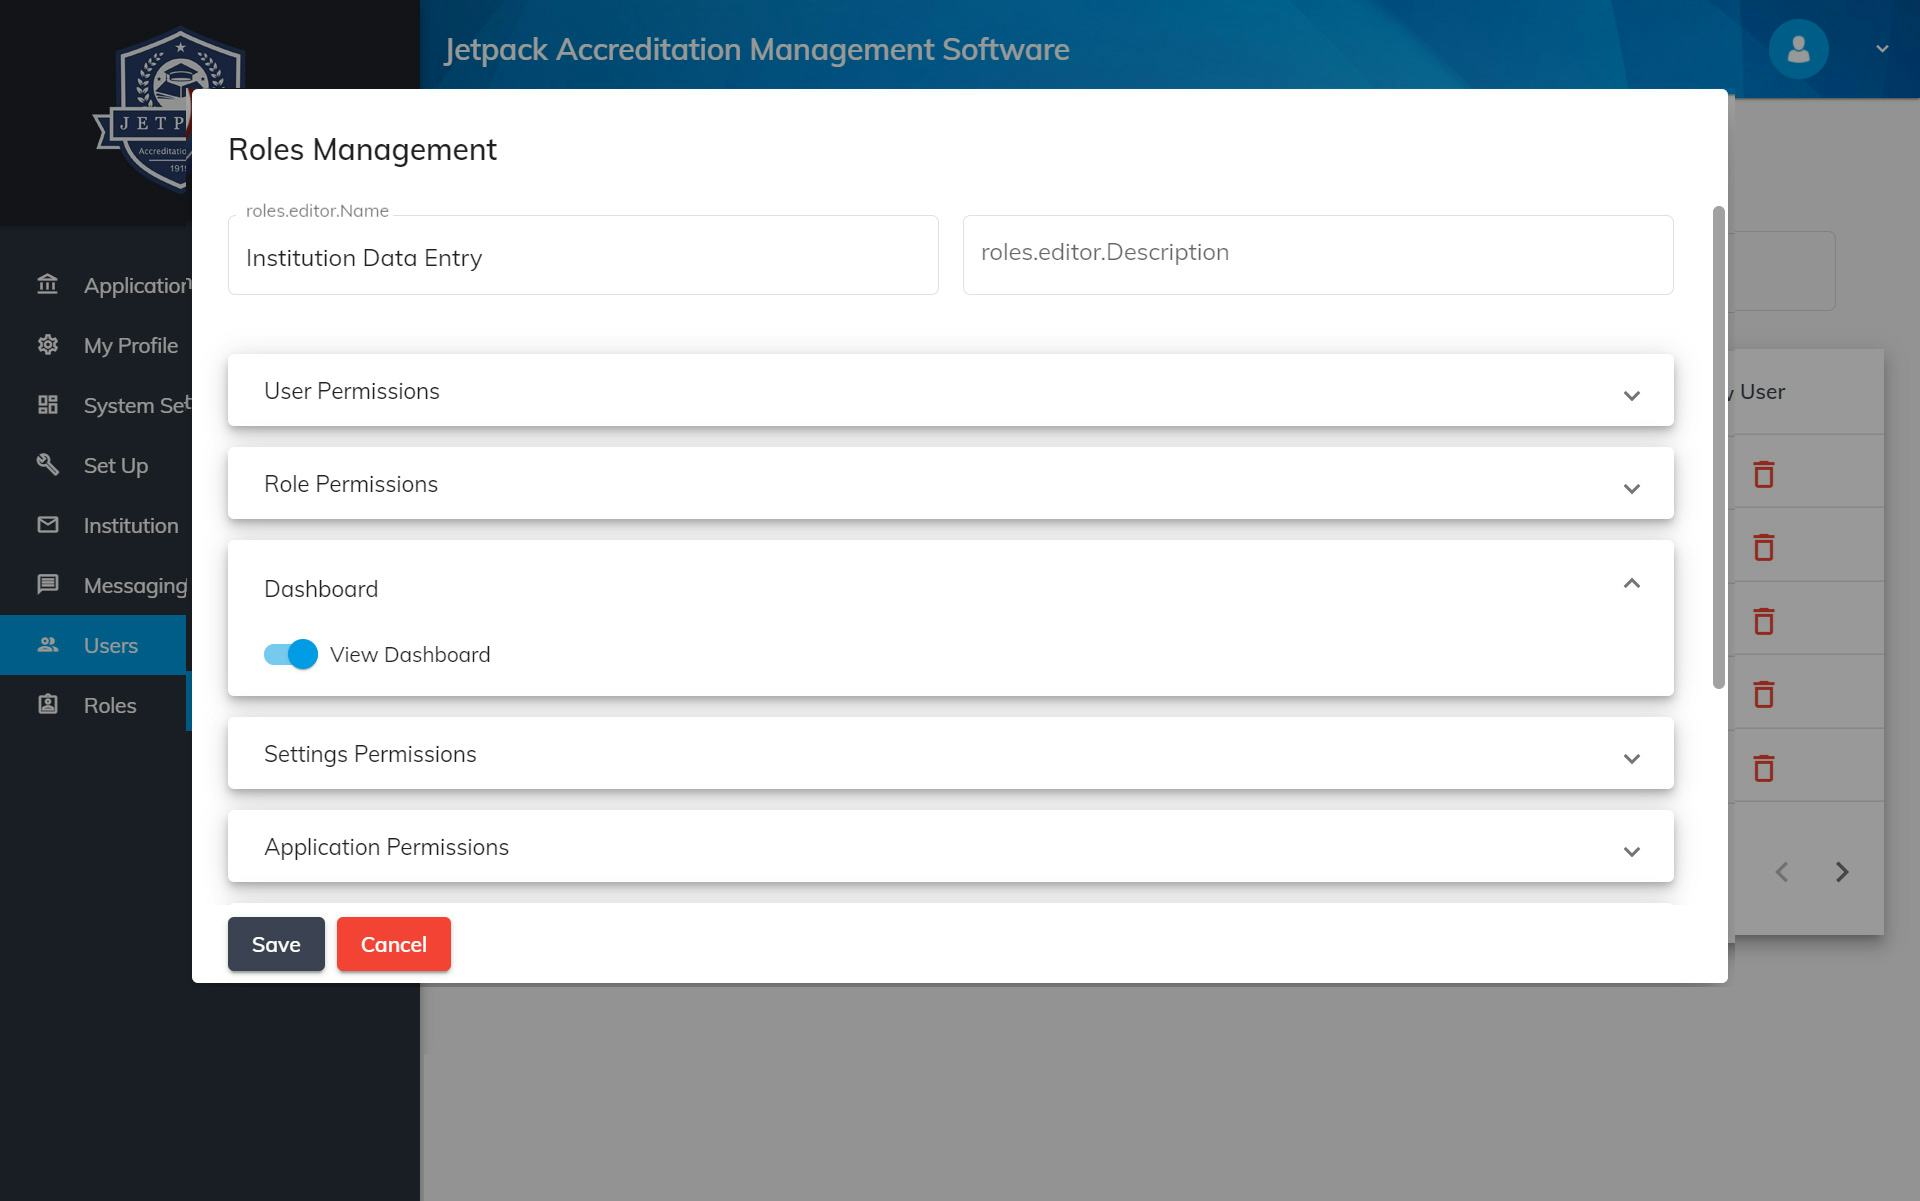Screen dimensions: 1920x1201
Task: Collapse the Dashboard permissions section
Action: (x=1632, y=582)
